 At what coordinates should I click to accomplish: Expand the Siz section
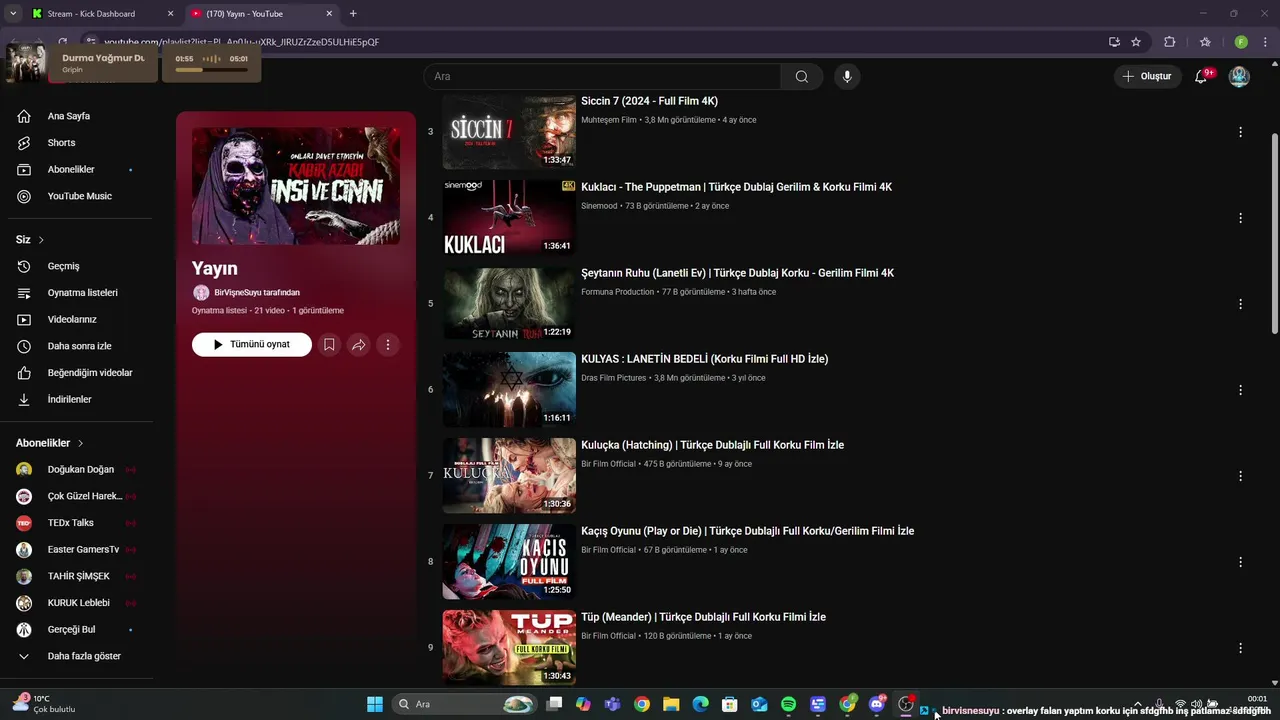pos(30,240)
